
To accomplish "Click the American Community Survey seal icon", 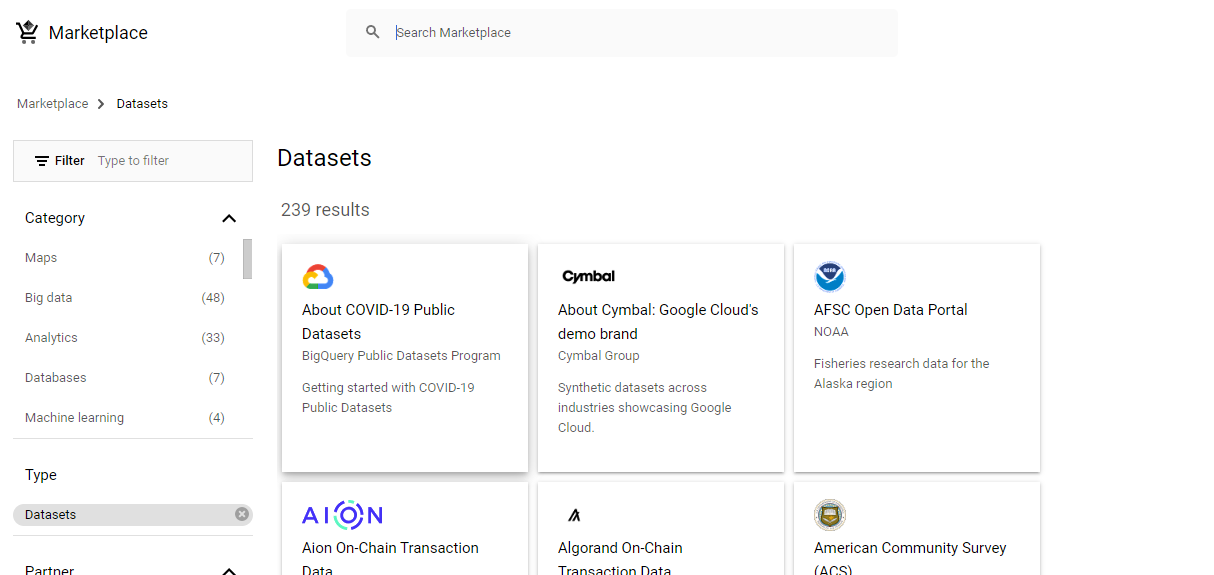I will 830,515.
